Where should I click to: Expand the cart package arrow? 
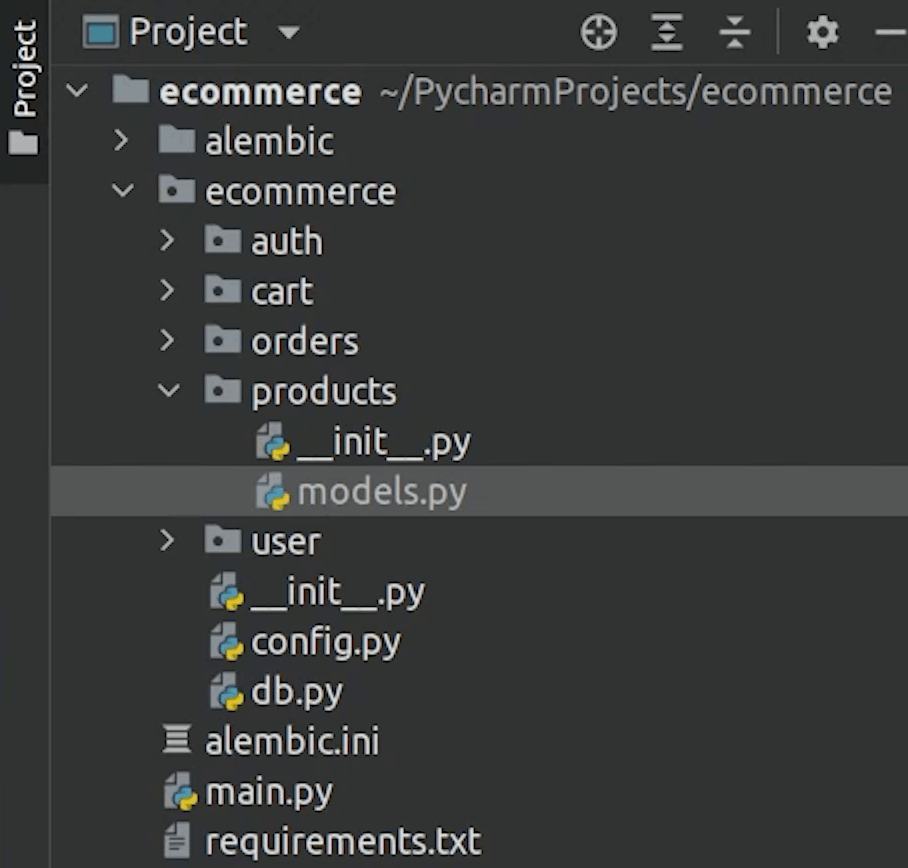pyautogui.click(x=168, y=291)
